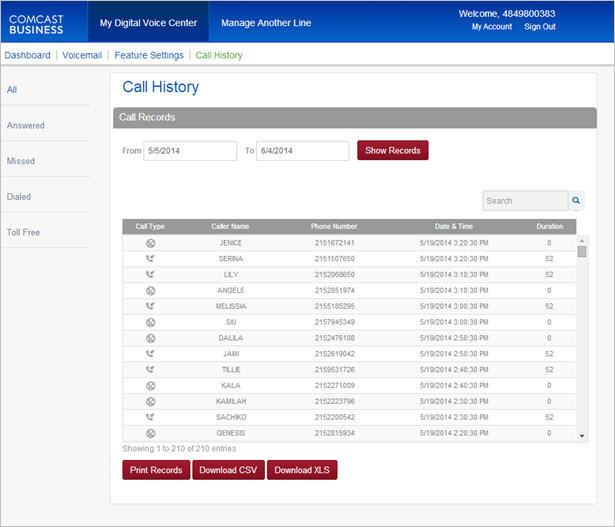Image resolution: width=615 pixels, height=527 pixels.
Task: Click the missed call icon for KALA
Action: [x=151, y=386]
